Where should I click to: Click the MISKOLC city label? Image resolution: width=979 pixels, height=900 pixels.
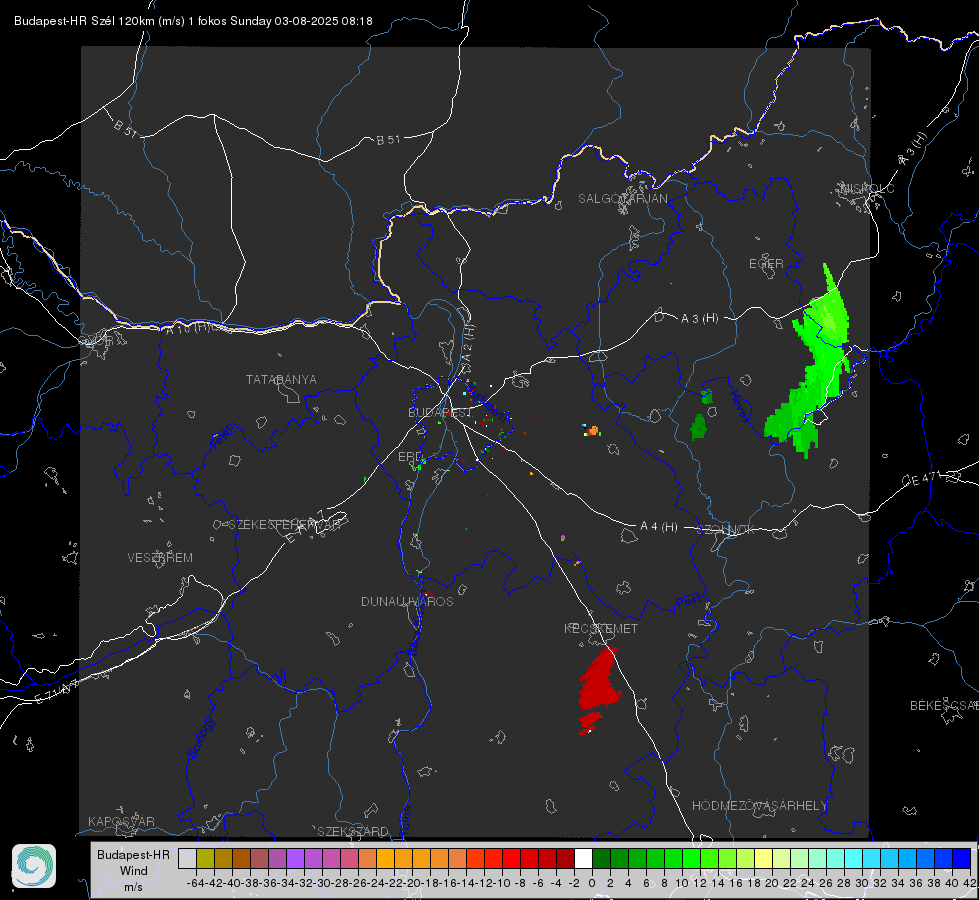point(867,188)
